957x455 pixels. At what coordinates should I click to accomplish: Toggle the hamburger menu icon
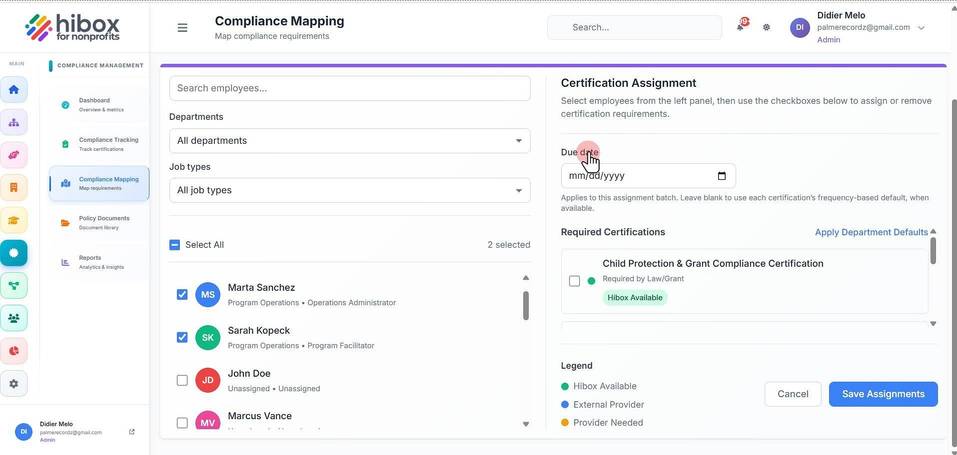click(x=182, y=27)
